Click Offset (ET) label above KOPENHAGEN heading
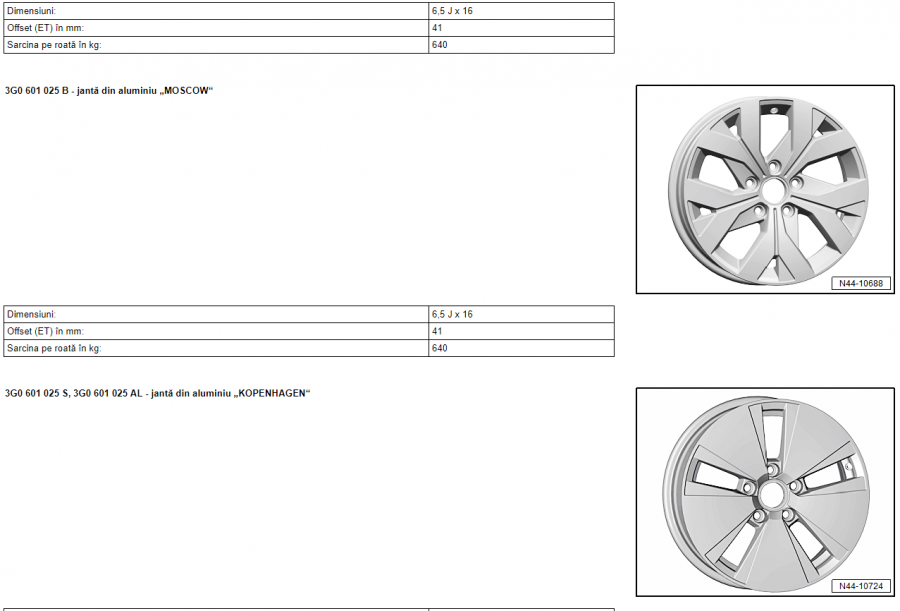Viewport: 900px width, 611px height. pos(46,331)
